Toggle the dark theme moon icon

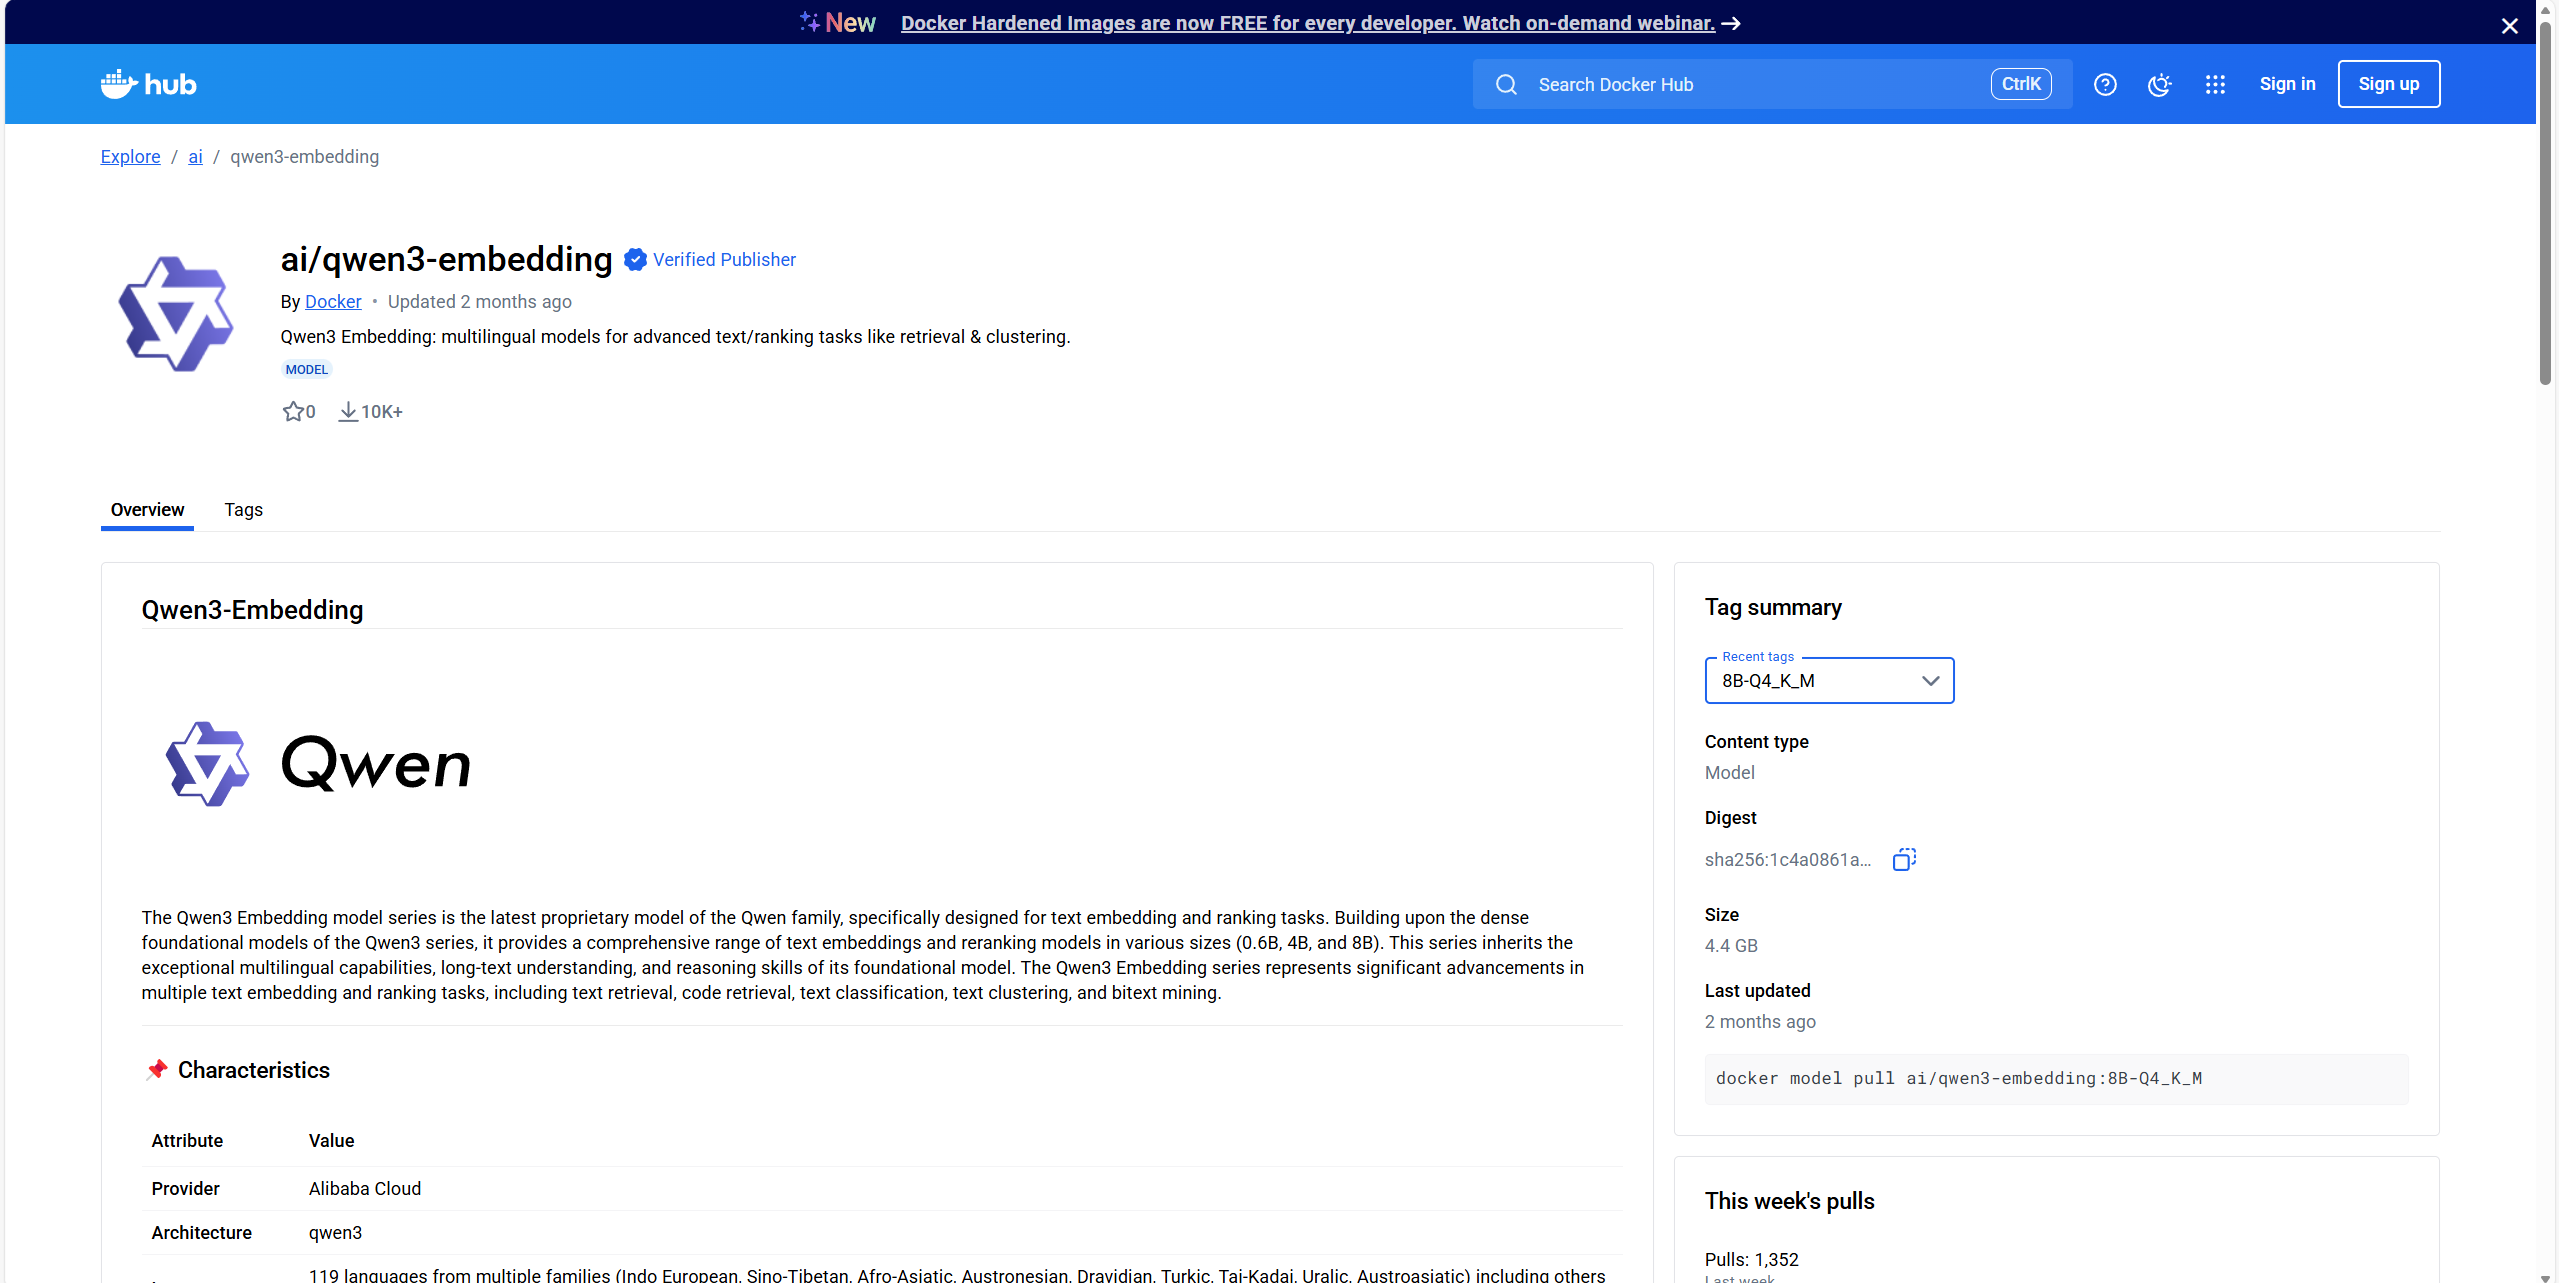2159,84
